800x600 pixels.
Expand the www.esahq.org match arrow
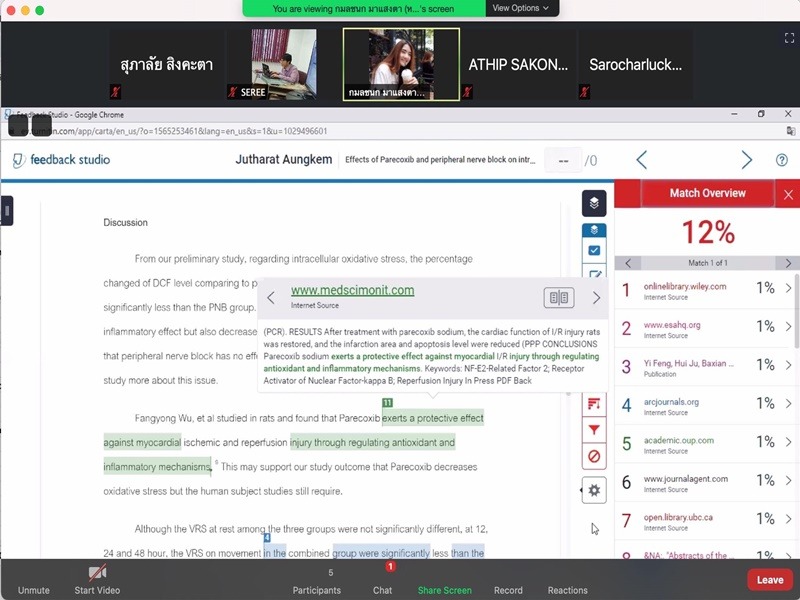coord(788,327)
